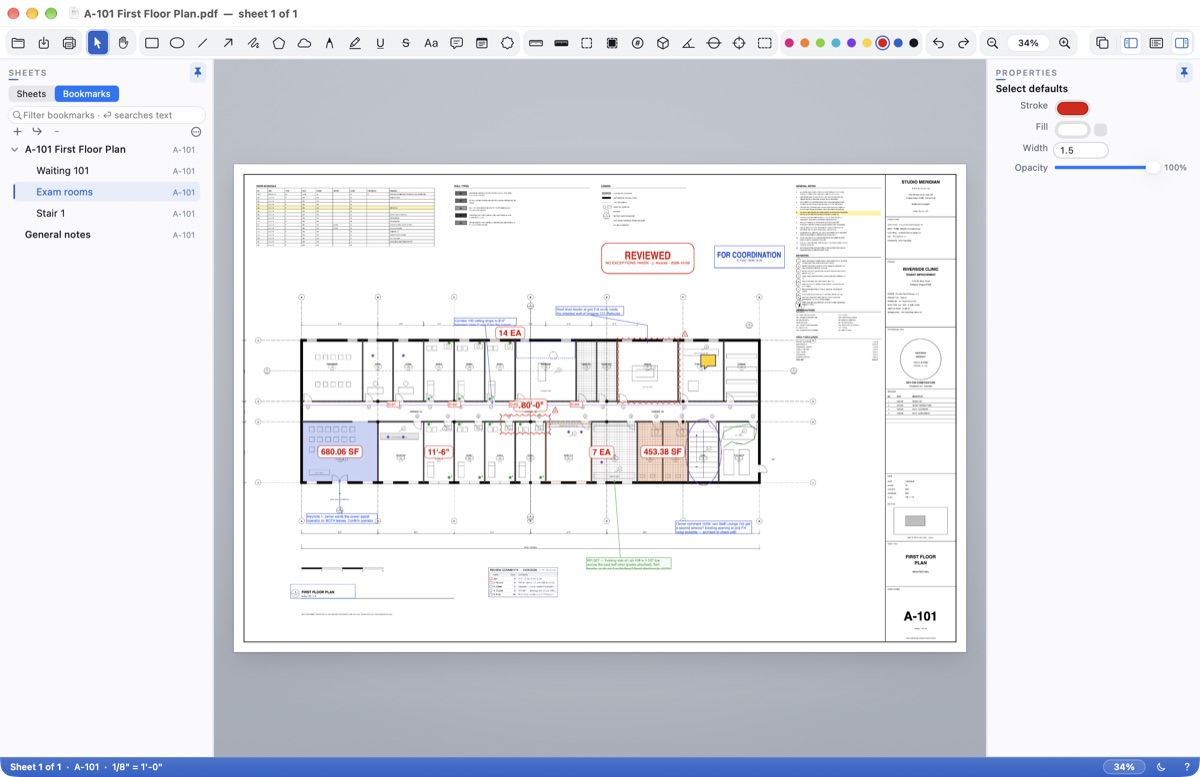Toggle the left sidebar panel

click(x=1131, y=43)
